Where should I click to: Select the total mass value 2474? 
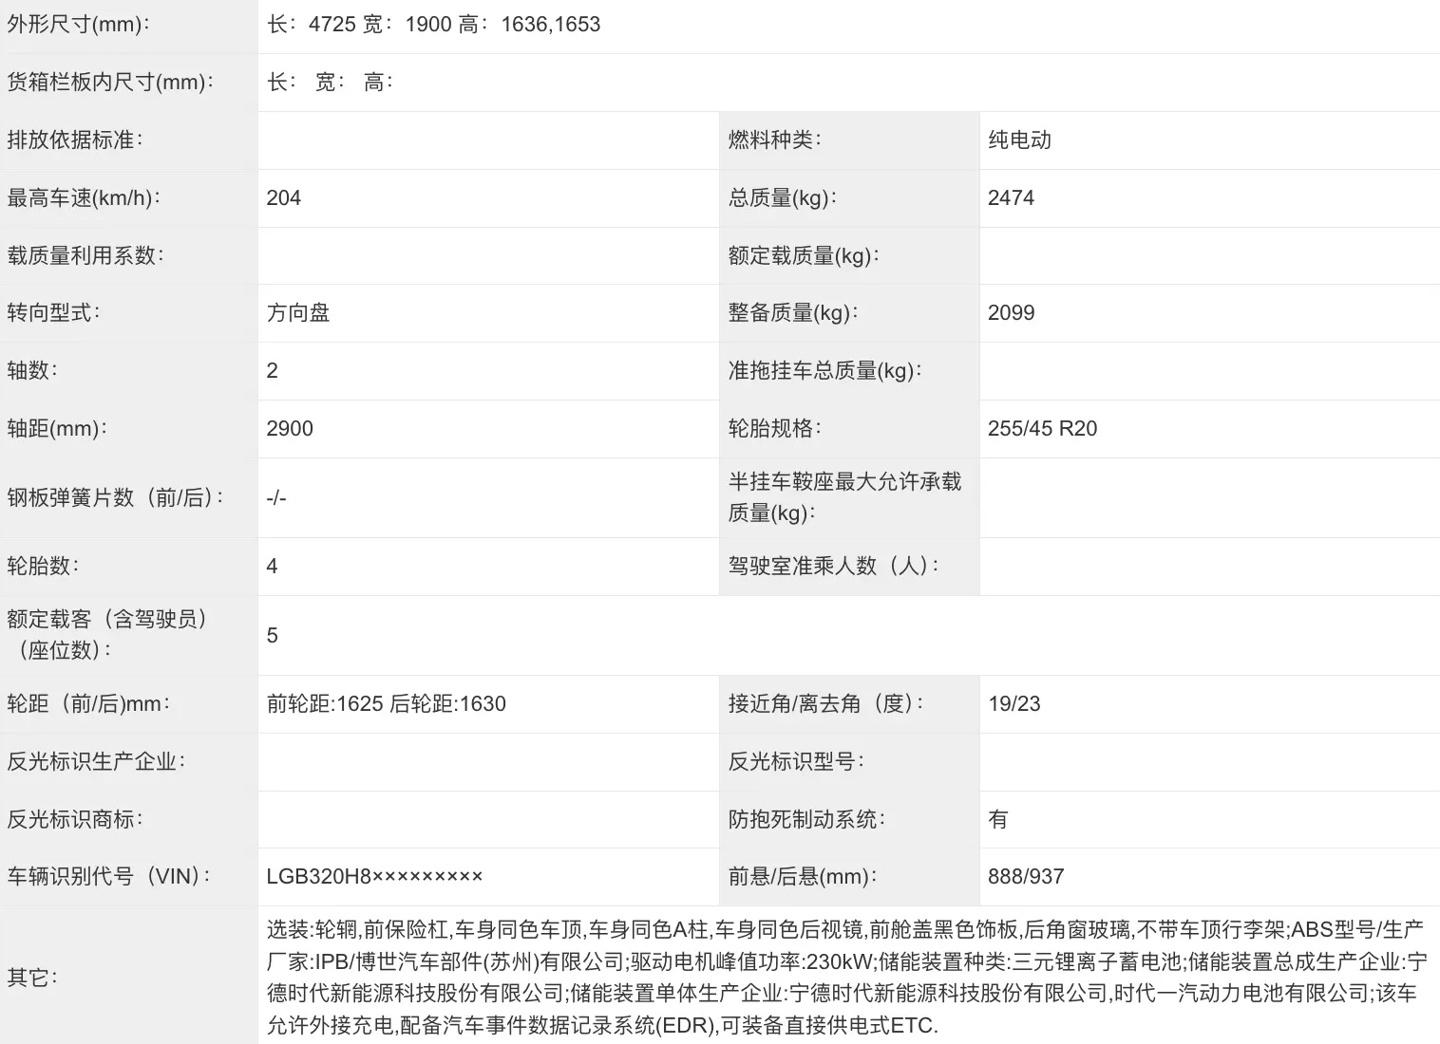tap(1011, 198)
